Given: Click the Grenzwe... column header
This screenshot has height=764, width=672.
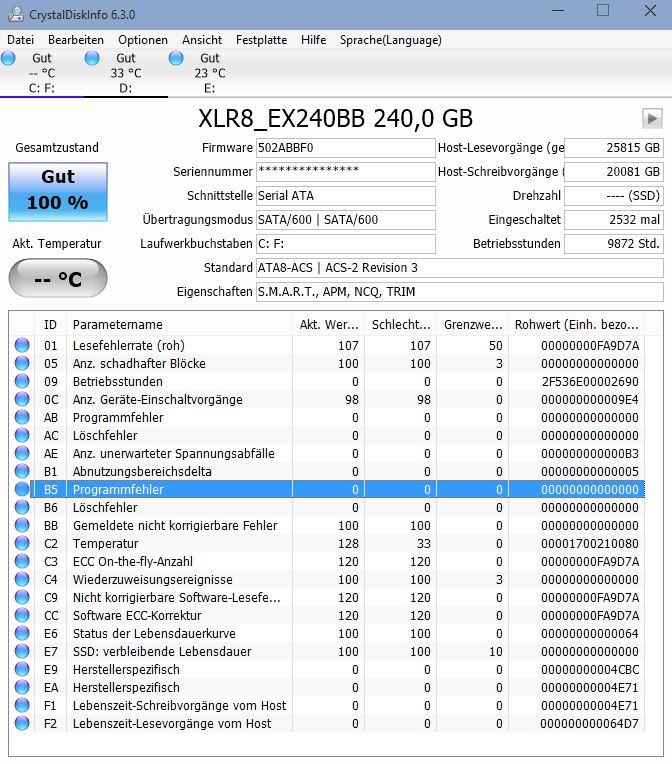Looking at the screenshot, I should [473, 325].
